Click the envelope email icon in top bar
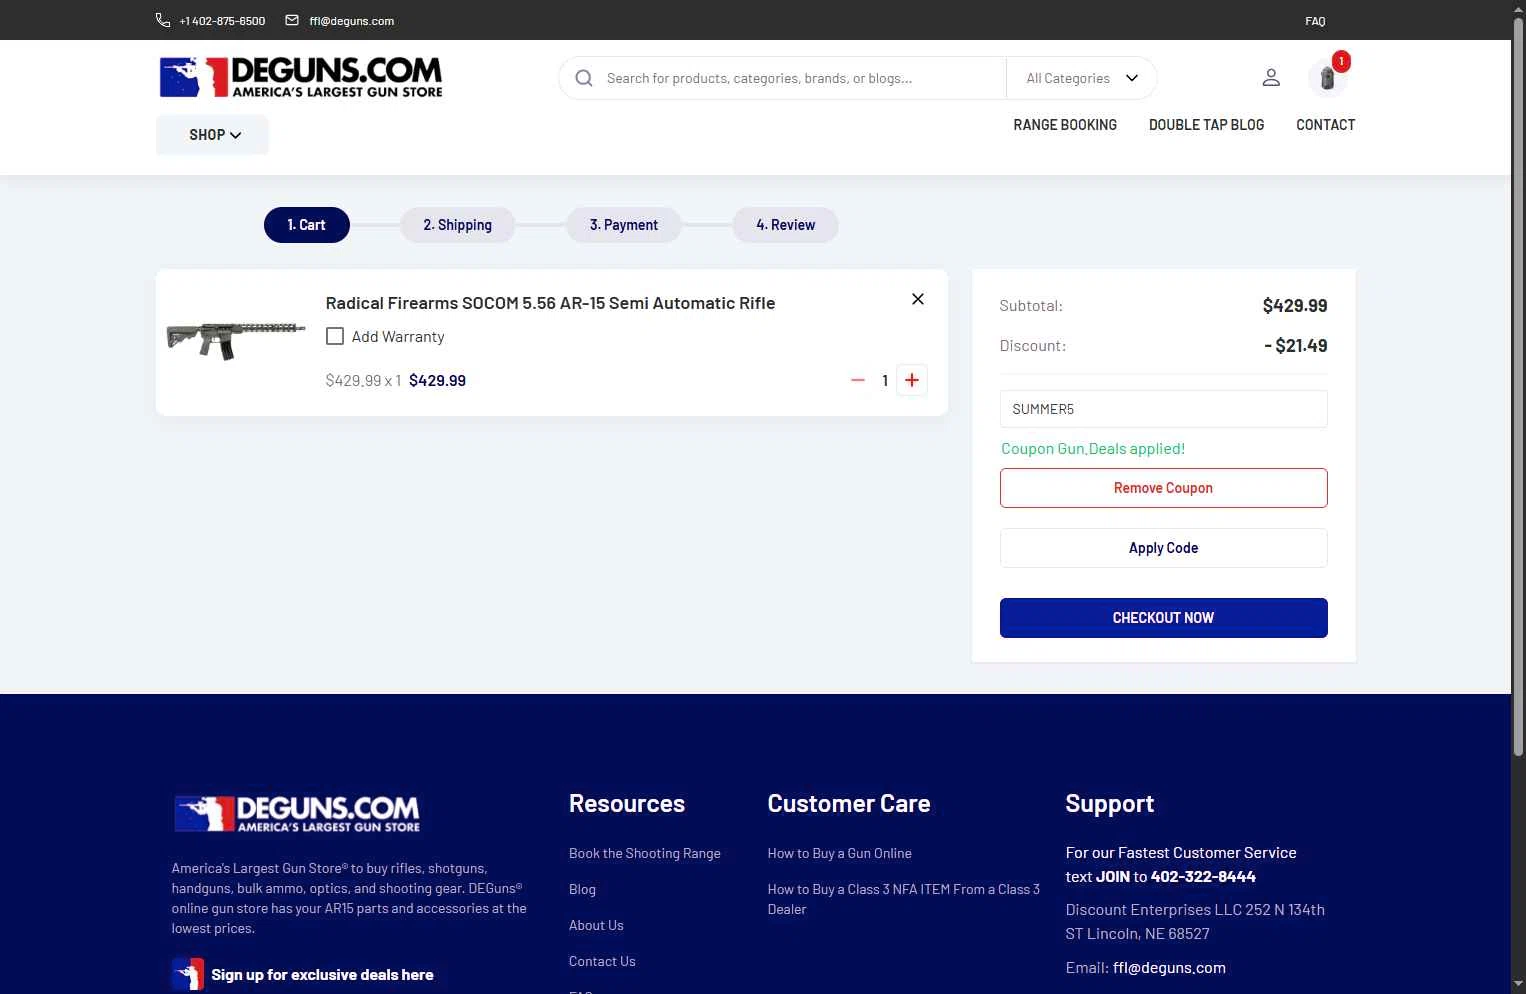Image resolution: width=1526 pixels, height=994 pixels. (x=292, y=20)
